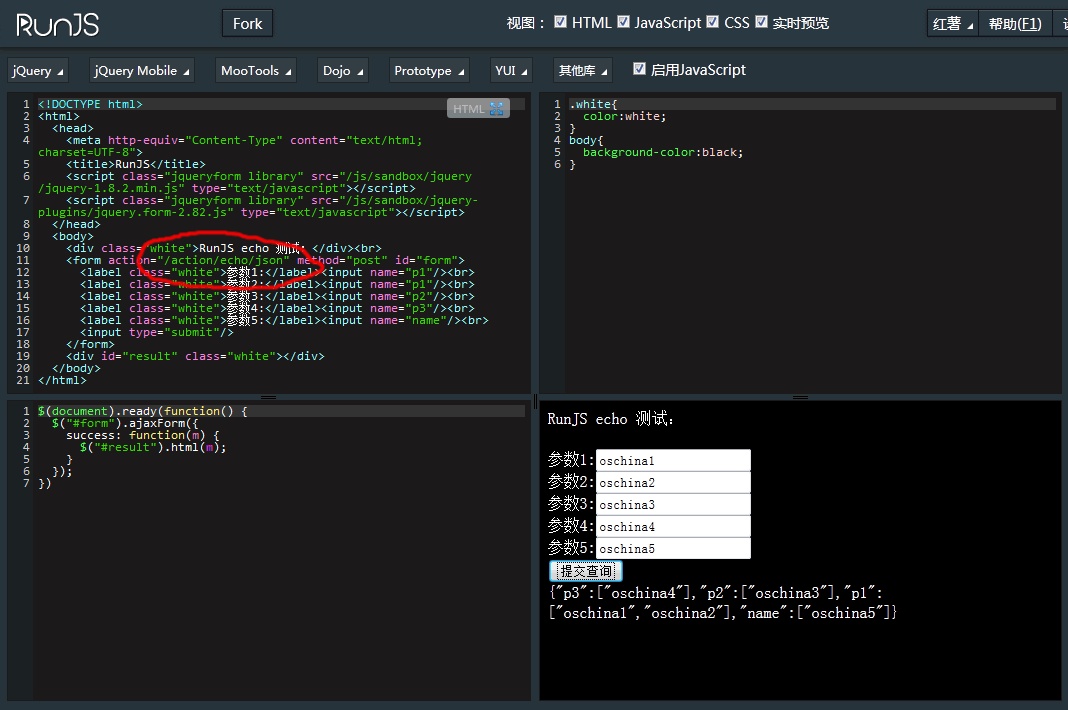Click the <!DOCTYPE html> line in HTML editor

point(90,104)
